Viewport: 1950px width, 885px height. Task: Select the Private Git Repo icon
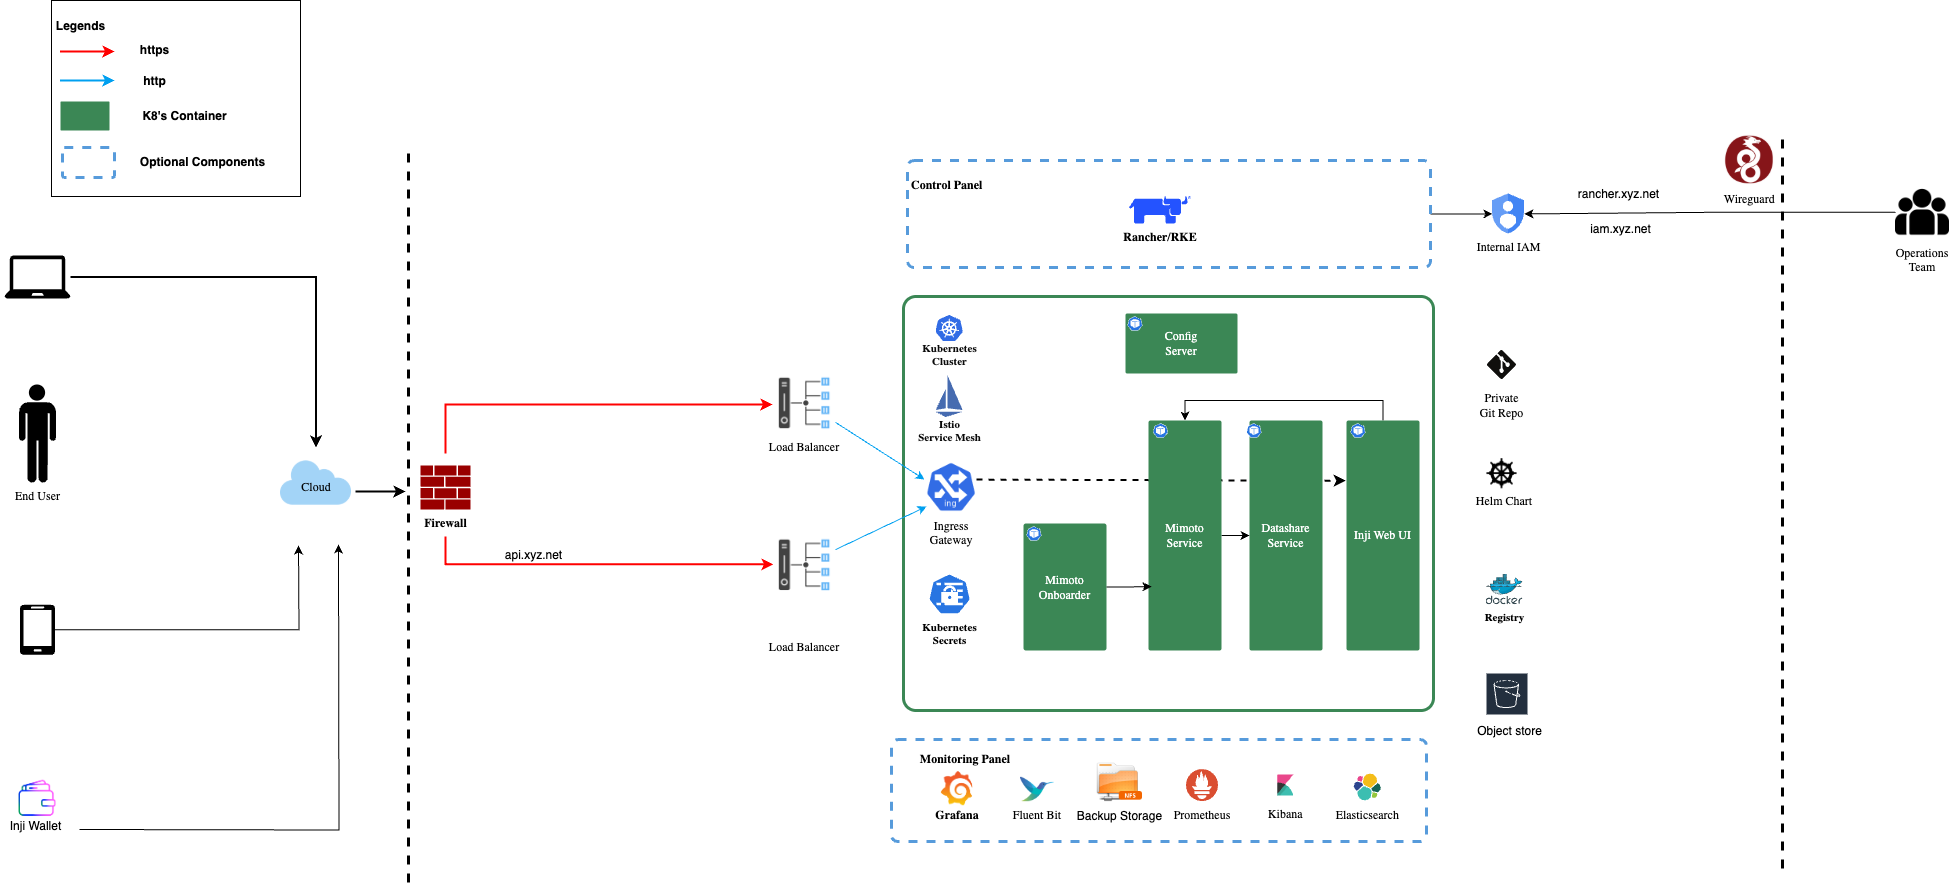pyautogui.click(x=1501, y=365)
